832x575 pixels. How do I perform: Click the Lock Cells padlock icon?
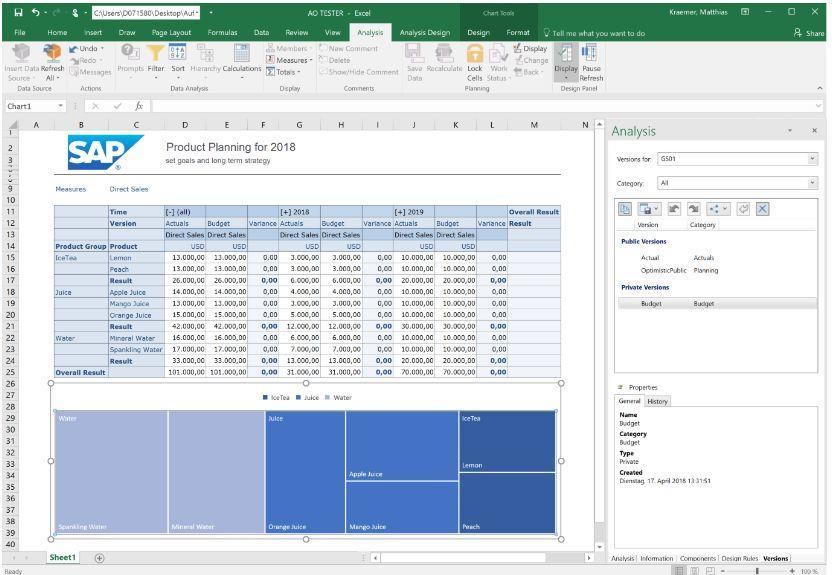(474, 53)
